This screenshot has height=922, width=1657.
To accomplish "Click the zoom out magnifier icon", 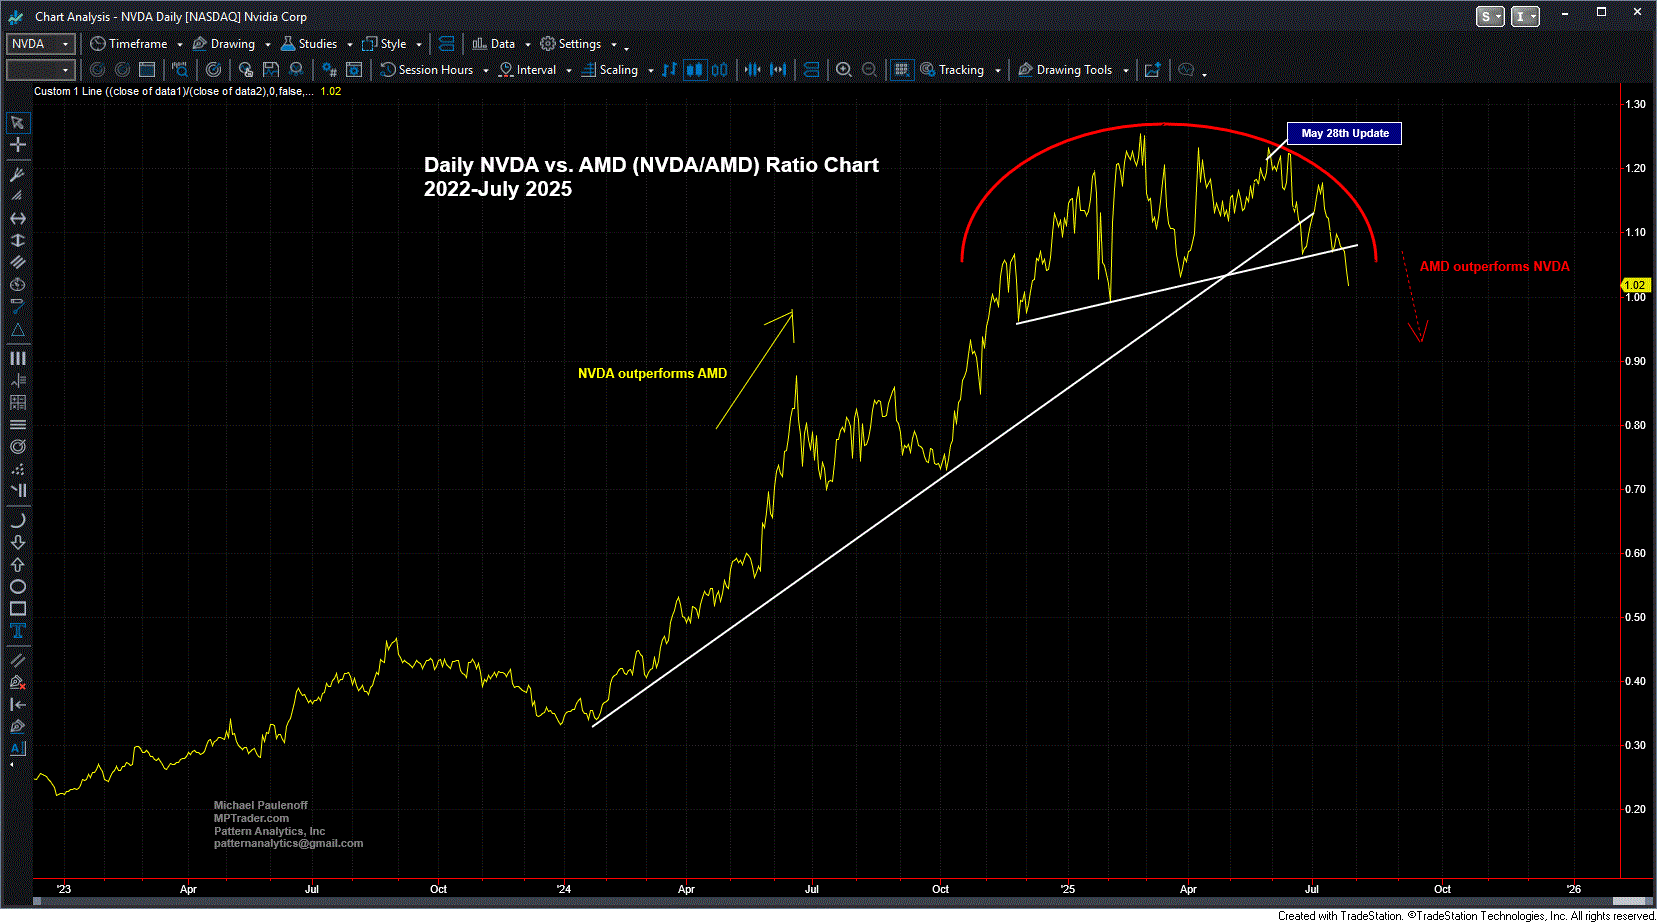I will point(869,70).
